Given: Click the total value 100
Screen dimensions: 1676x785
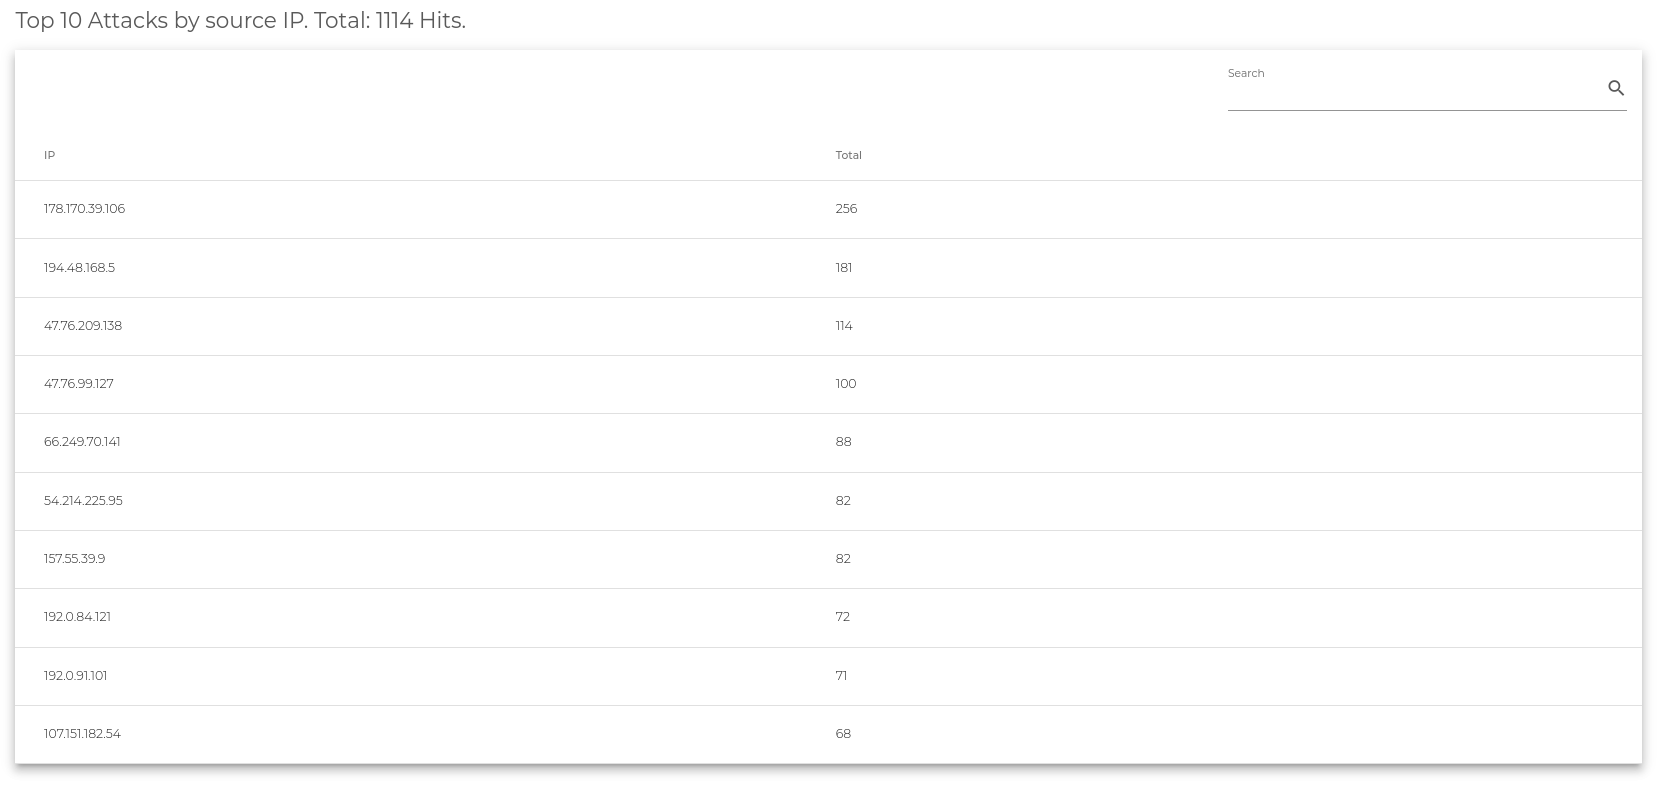Looking at the screenshot, I should 846,384.
